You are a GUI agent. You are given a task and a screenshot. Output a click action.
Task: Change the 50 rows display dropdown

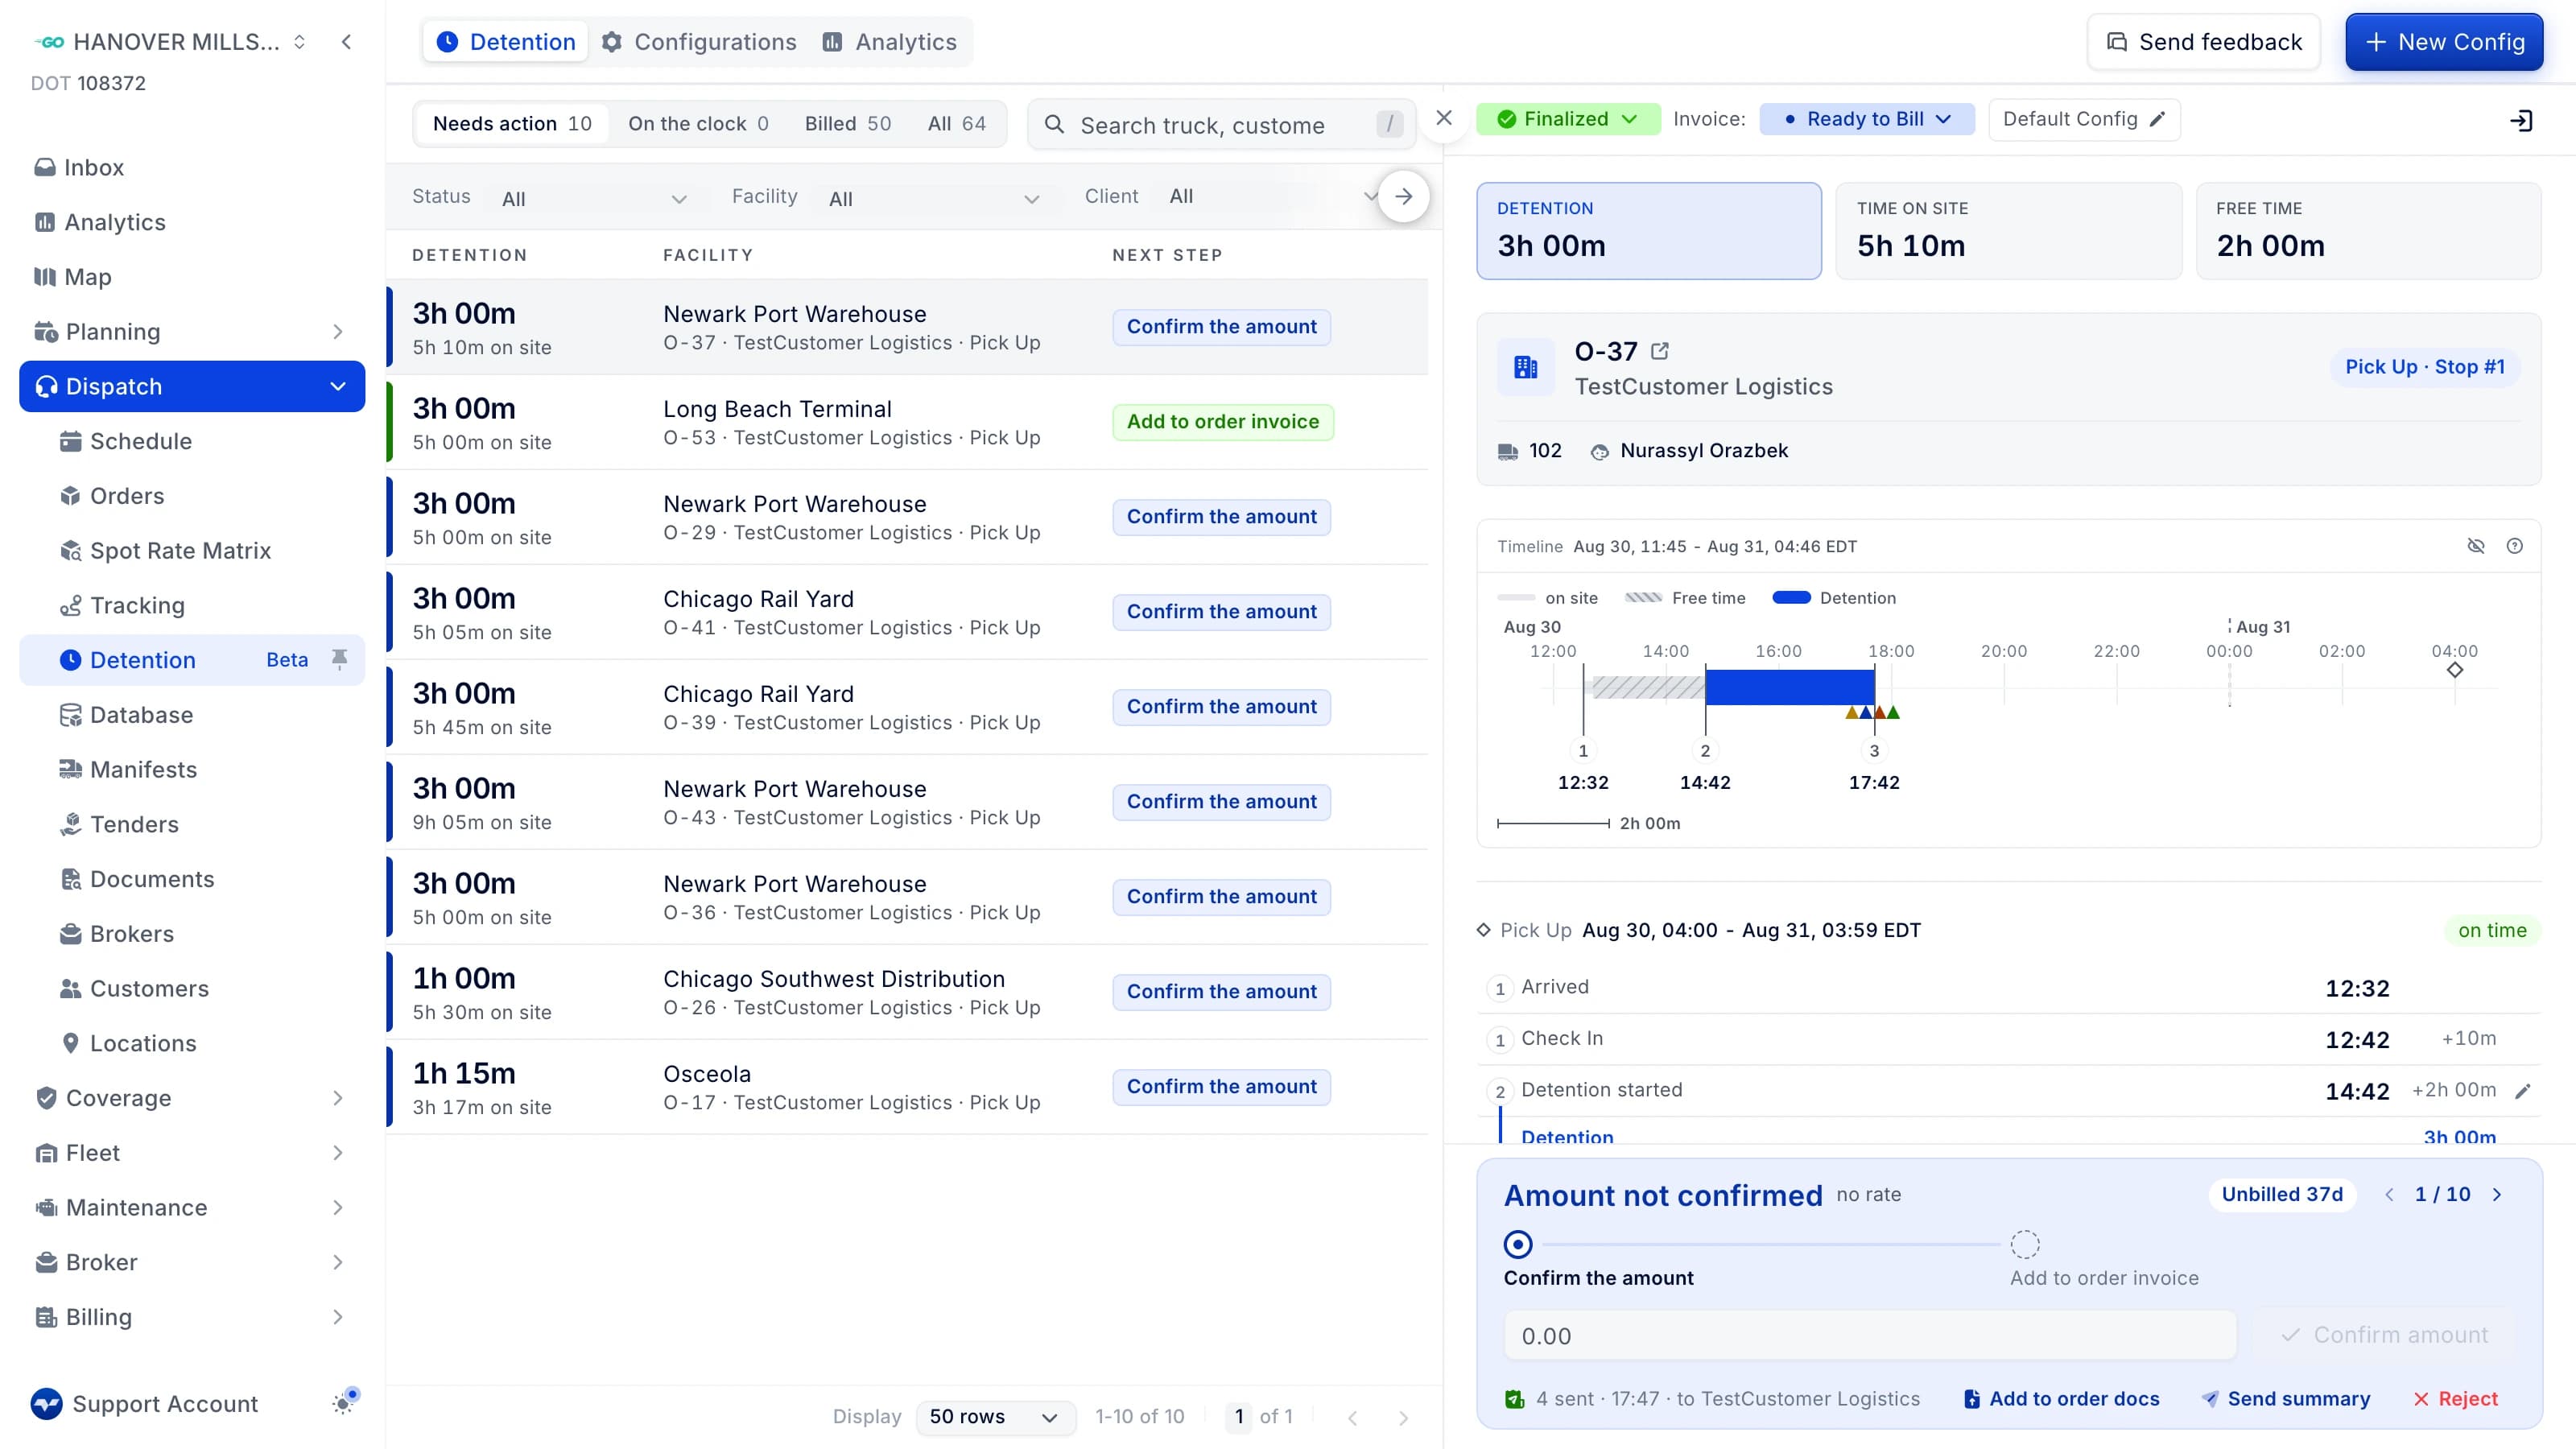coord(995,1416)
